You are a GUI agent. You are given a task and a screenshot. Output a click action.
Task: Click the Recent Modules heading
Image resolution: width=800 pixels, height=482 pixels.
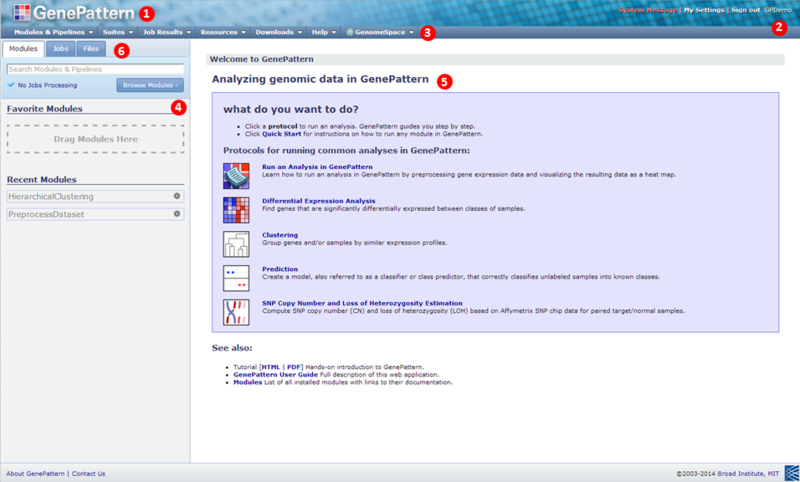click(x=41, y=180)
